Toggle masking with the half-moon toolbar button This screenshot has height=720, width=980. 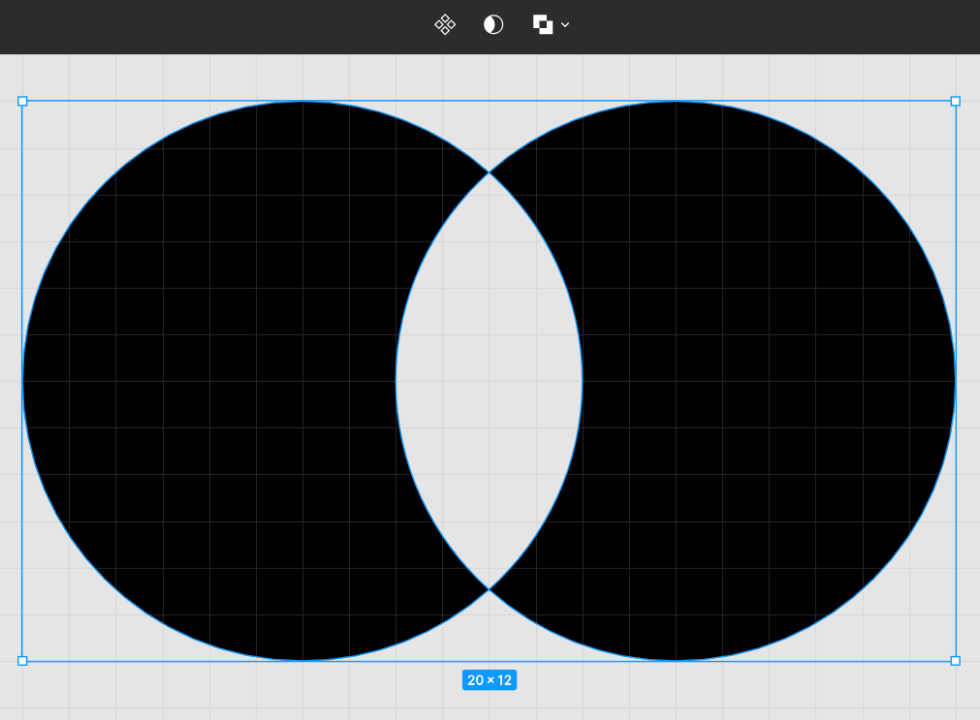click(494, 24)
